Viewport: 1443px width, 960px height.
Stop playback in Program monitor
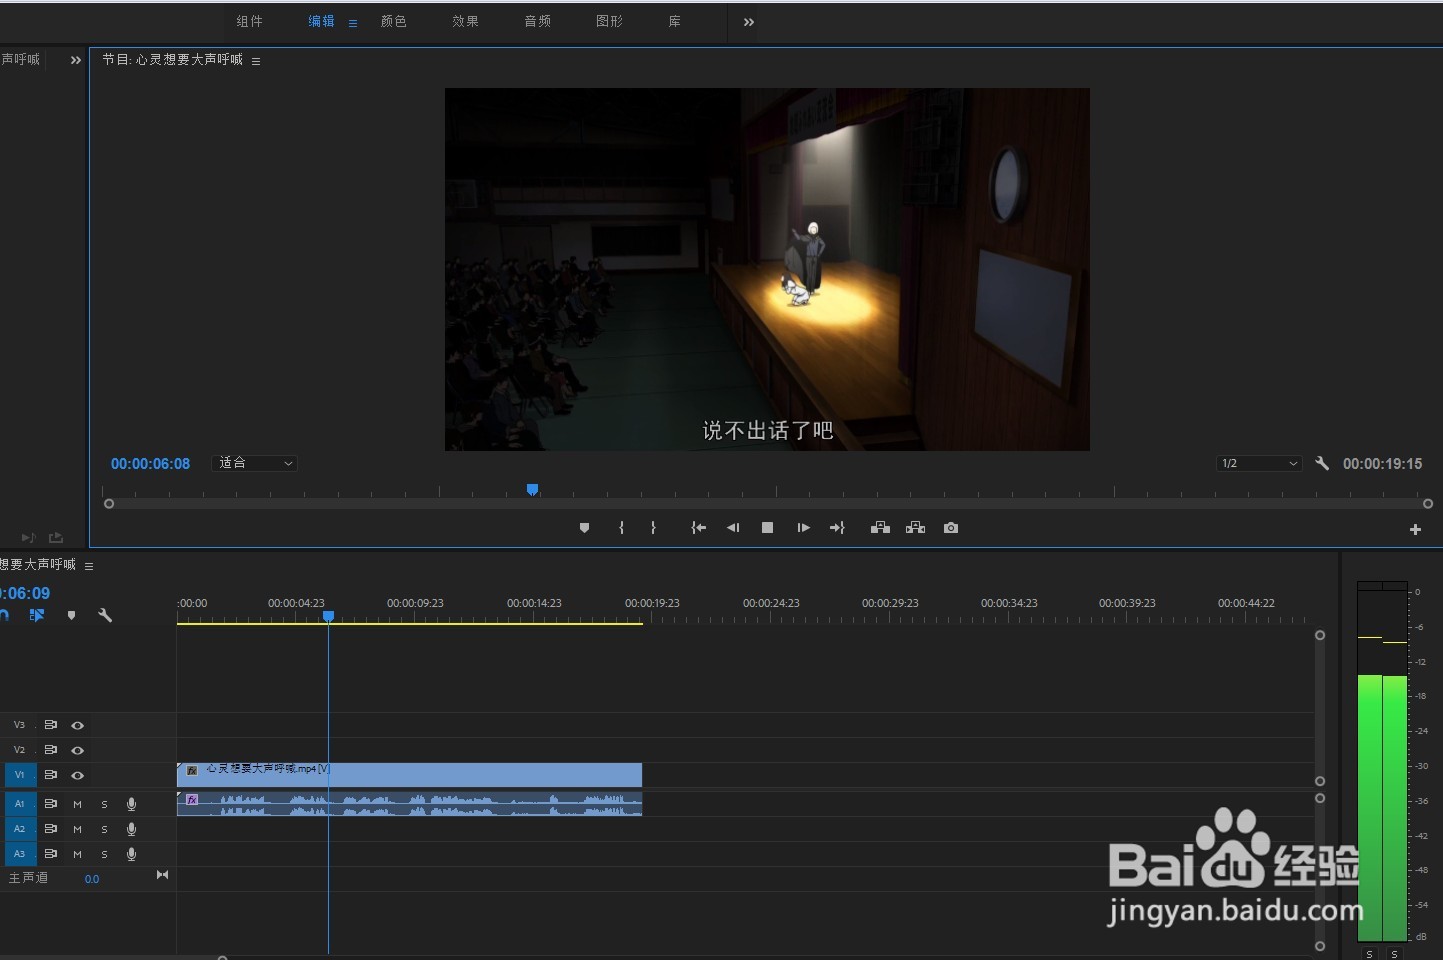pyautogui.click(x=767, y=528)
